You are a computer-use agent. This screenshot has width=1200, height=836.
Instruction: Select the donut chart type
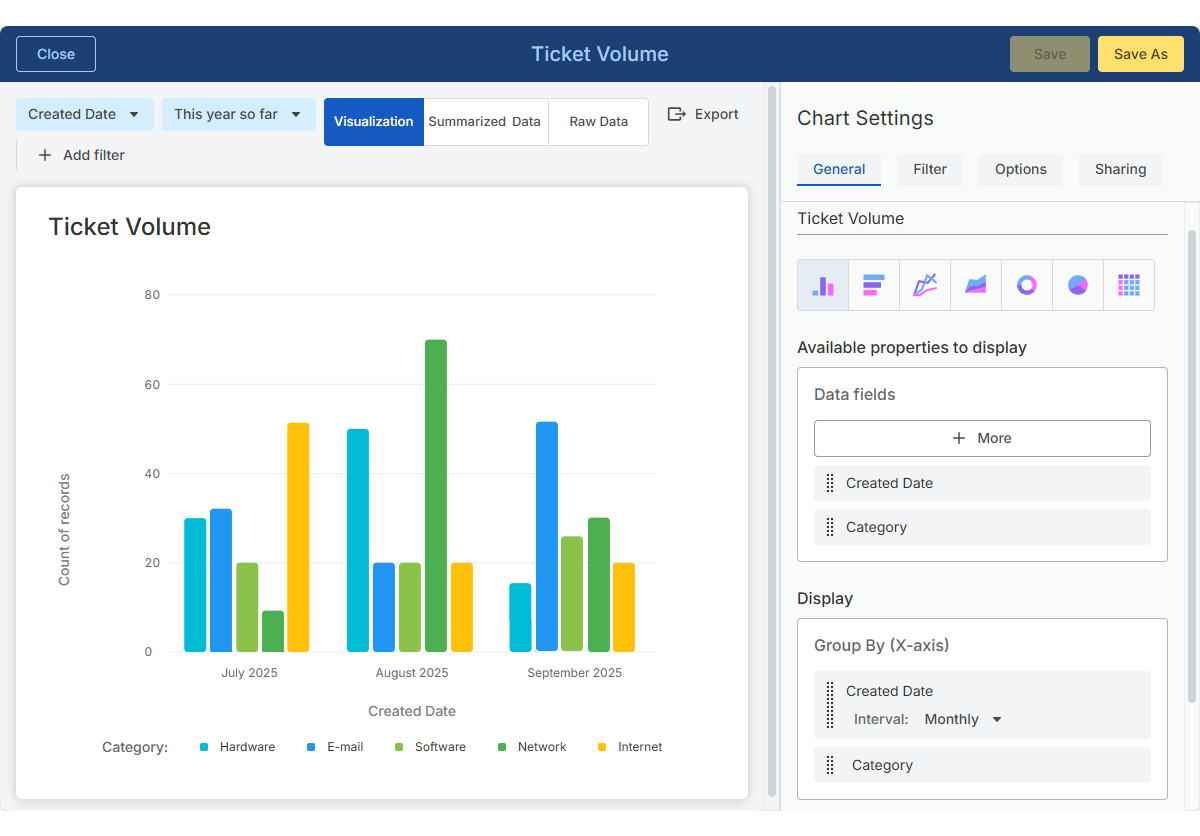coord(1027,285)
